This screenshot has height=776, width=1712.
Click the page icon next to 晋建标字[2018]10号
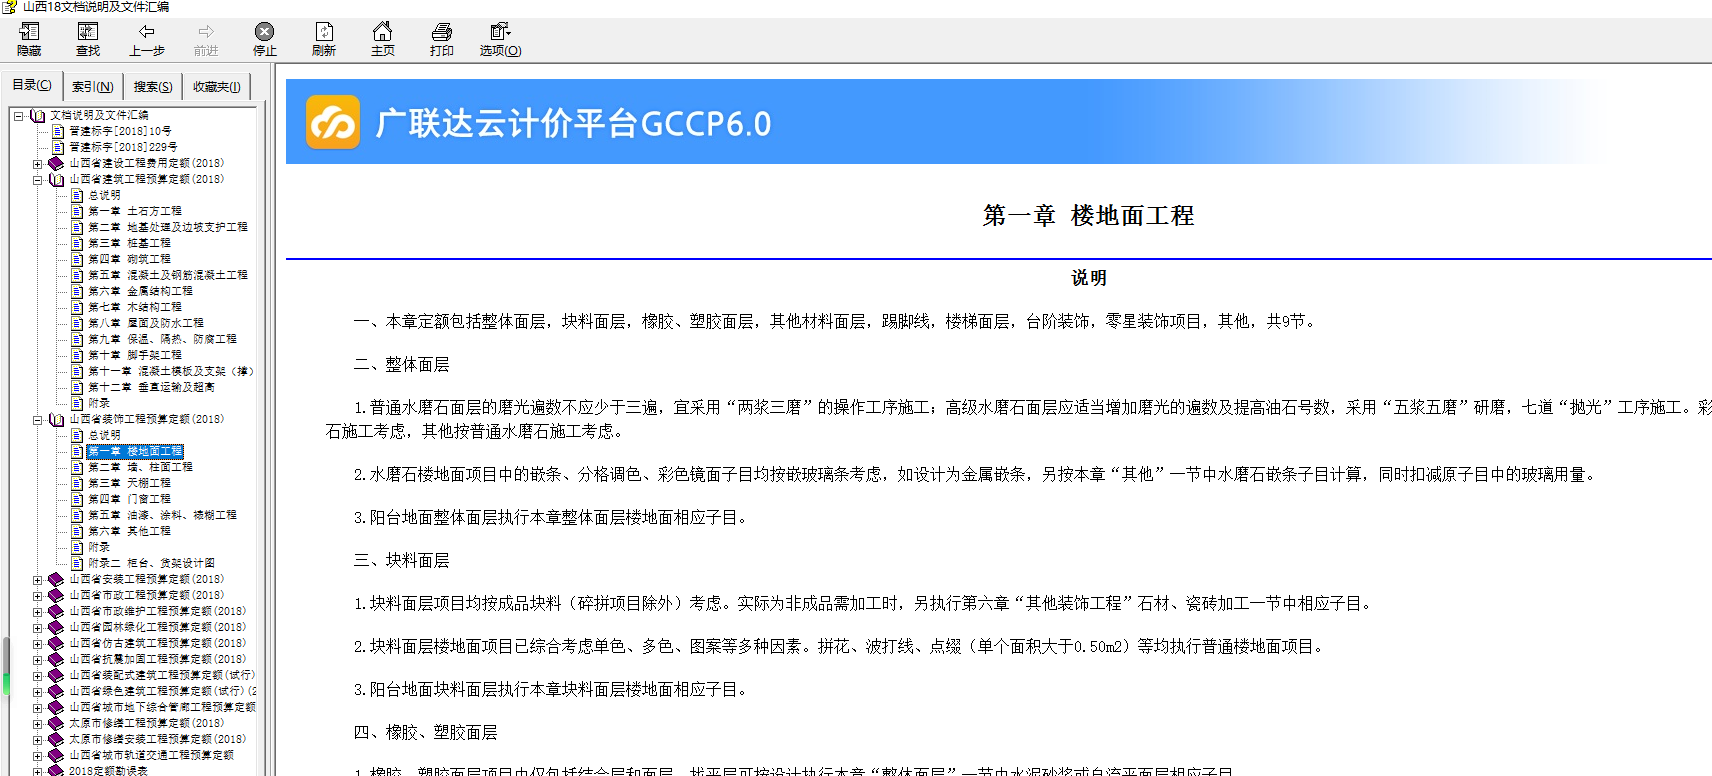[58, 131]
